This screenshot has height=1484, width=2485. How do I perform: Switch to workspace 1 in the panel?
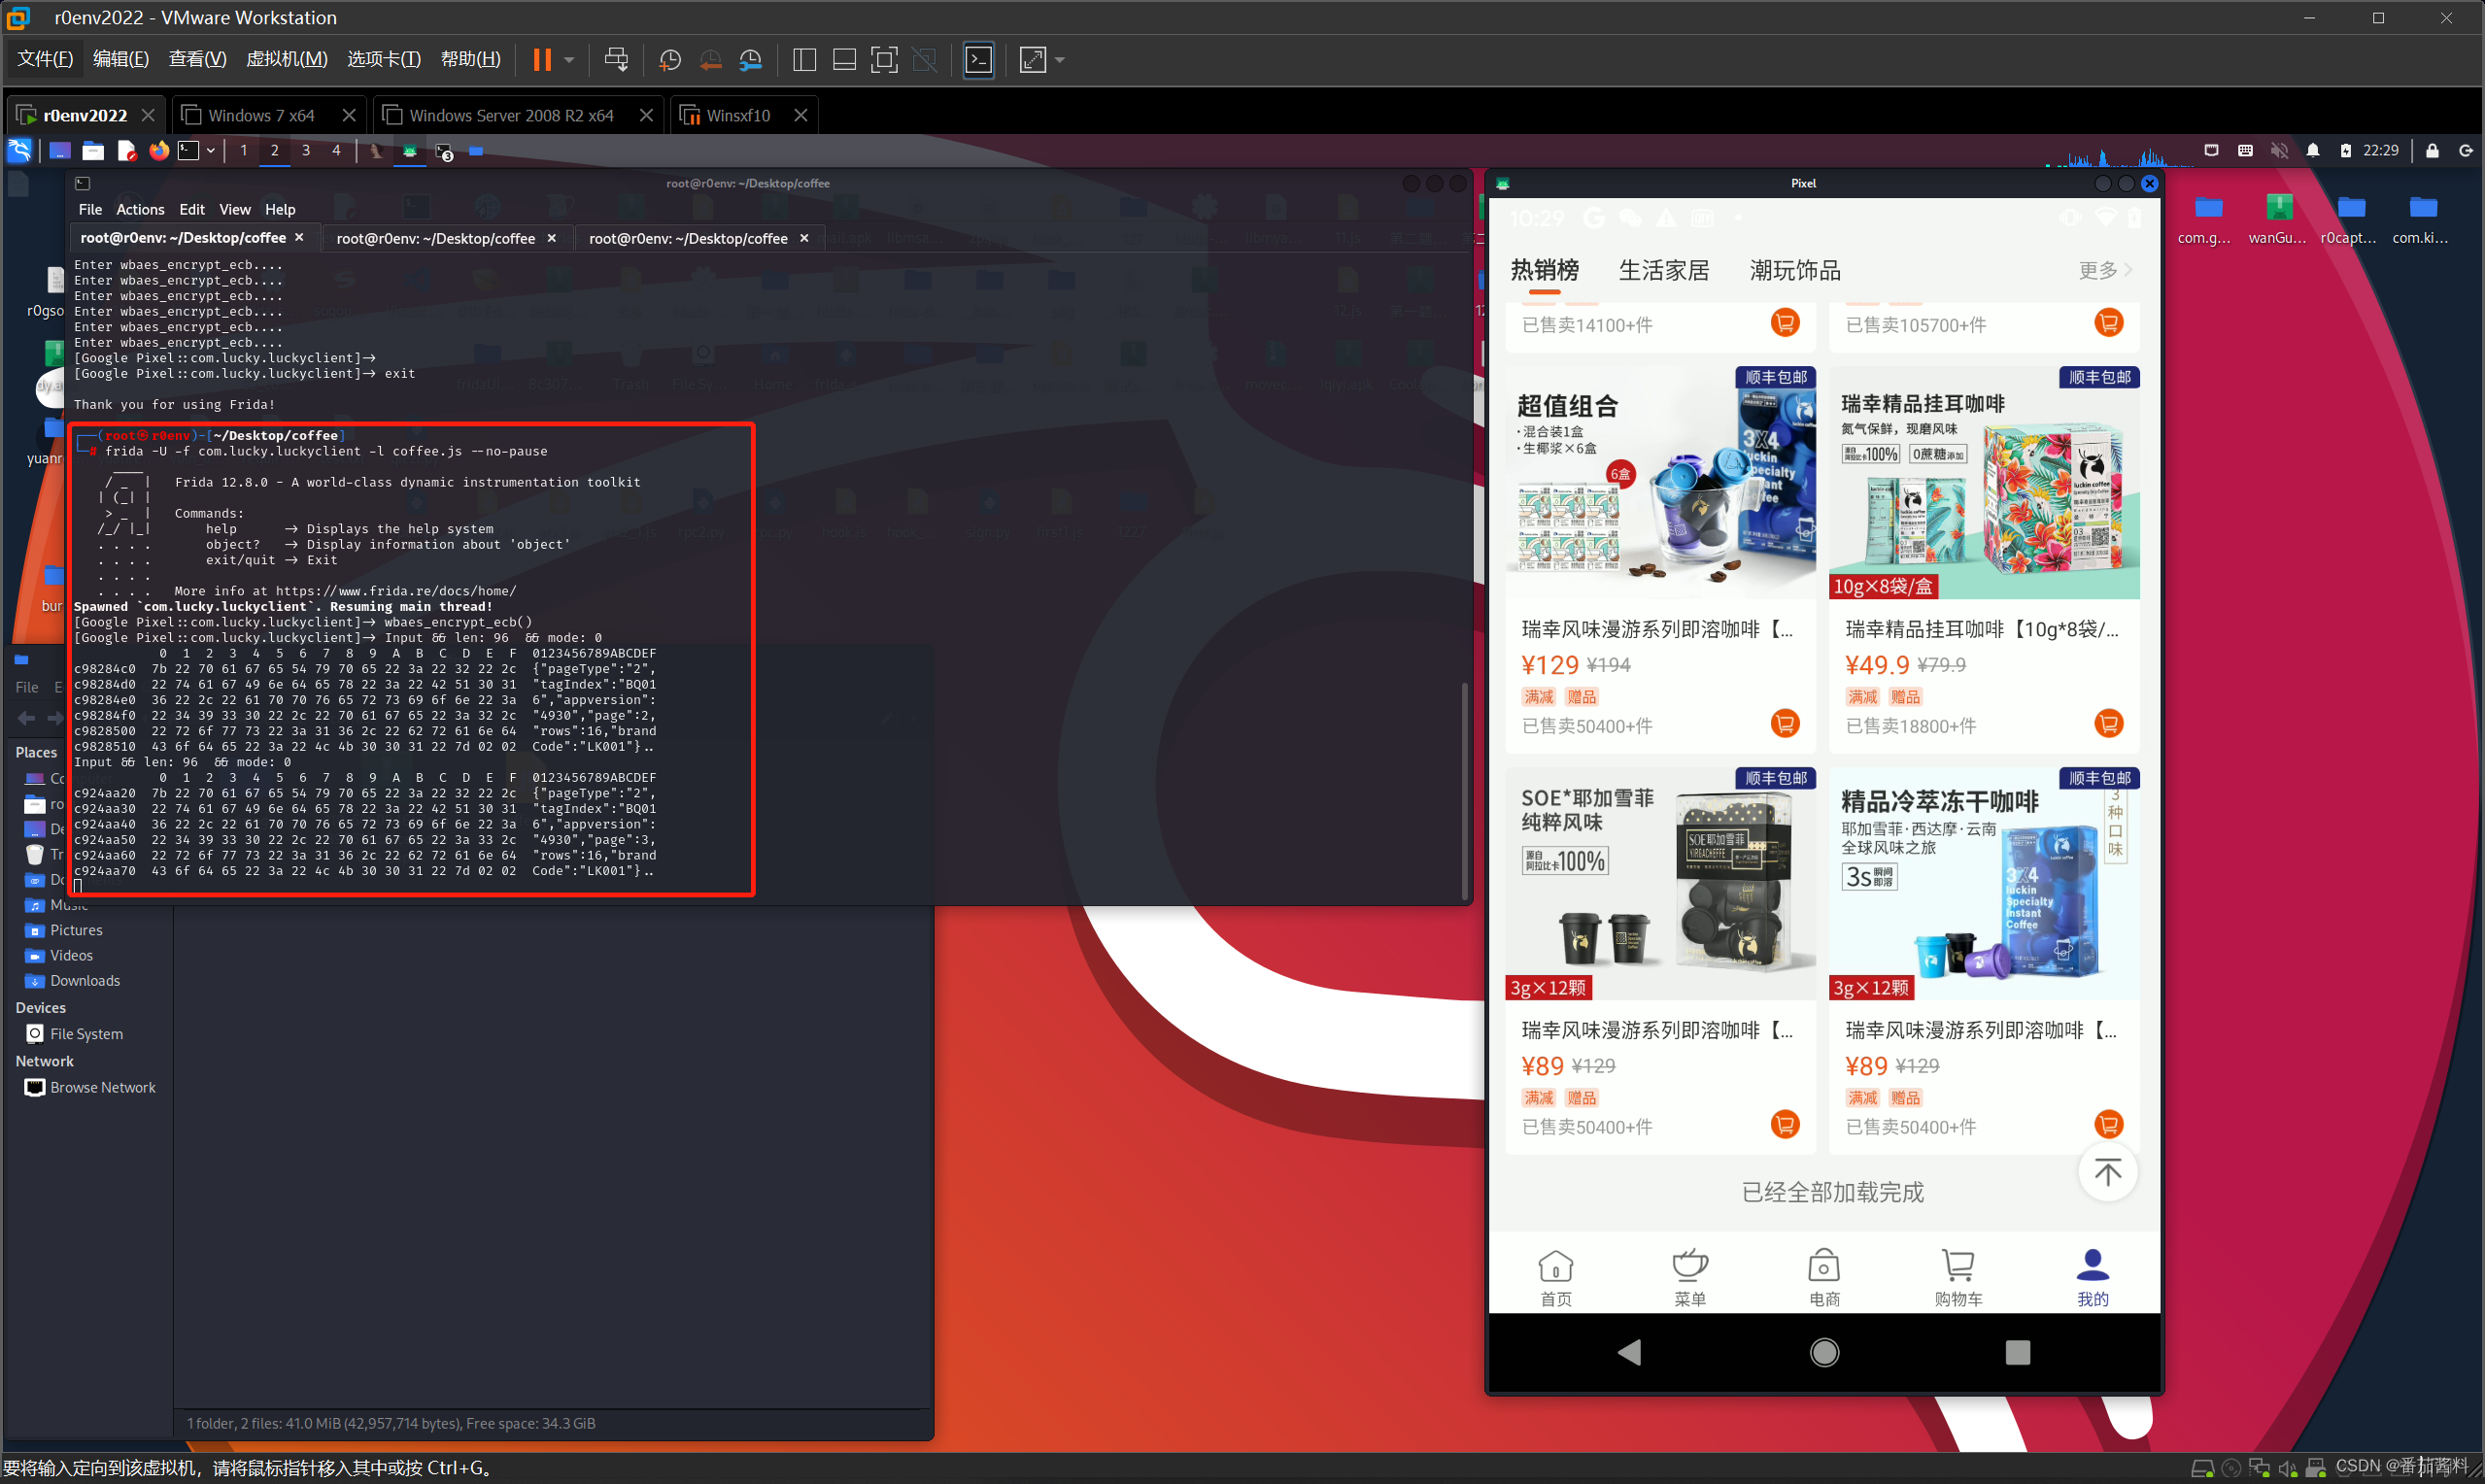pos(244,151)
